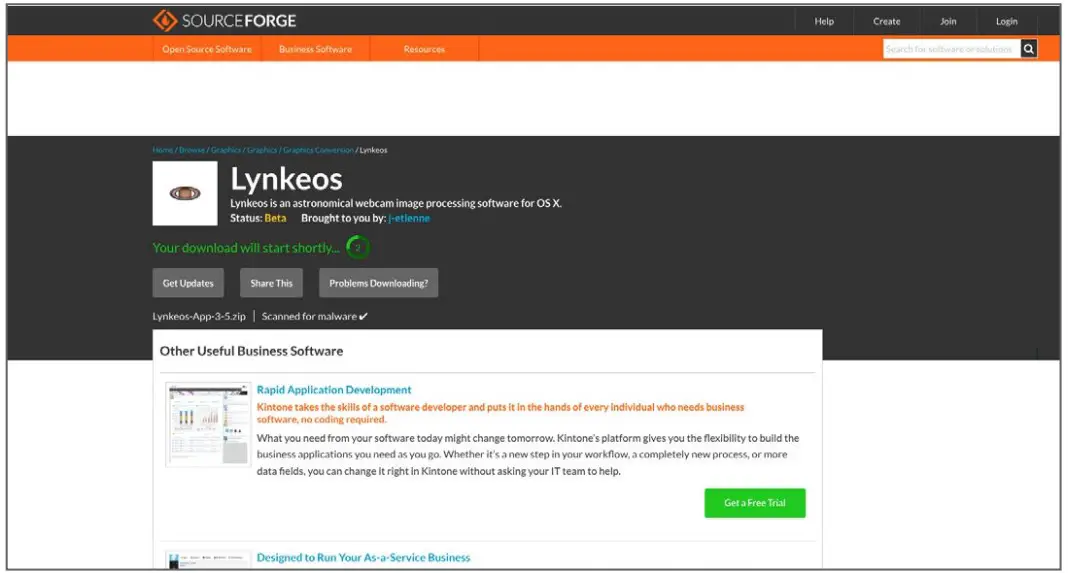Open the Open Source Software menu
The image size is (1068, 573).
tap(207, 49)
